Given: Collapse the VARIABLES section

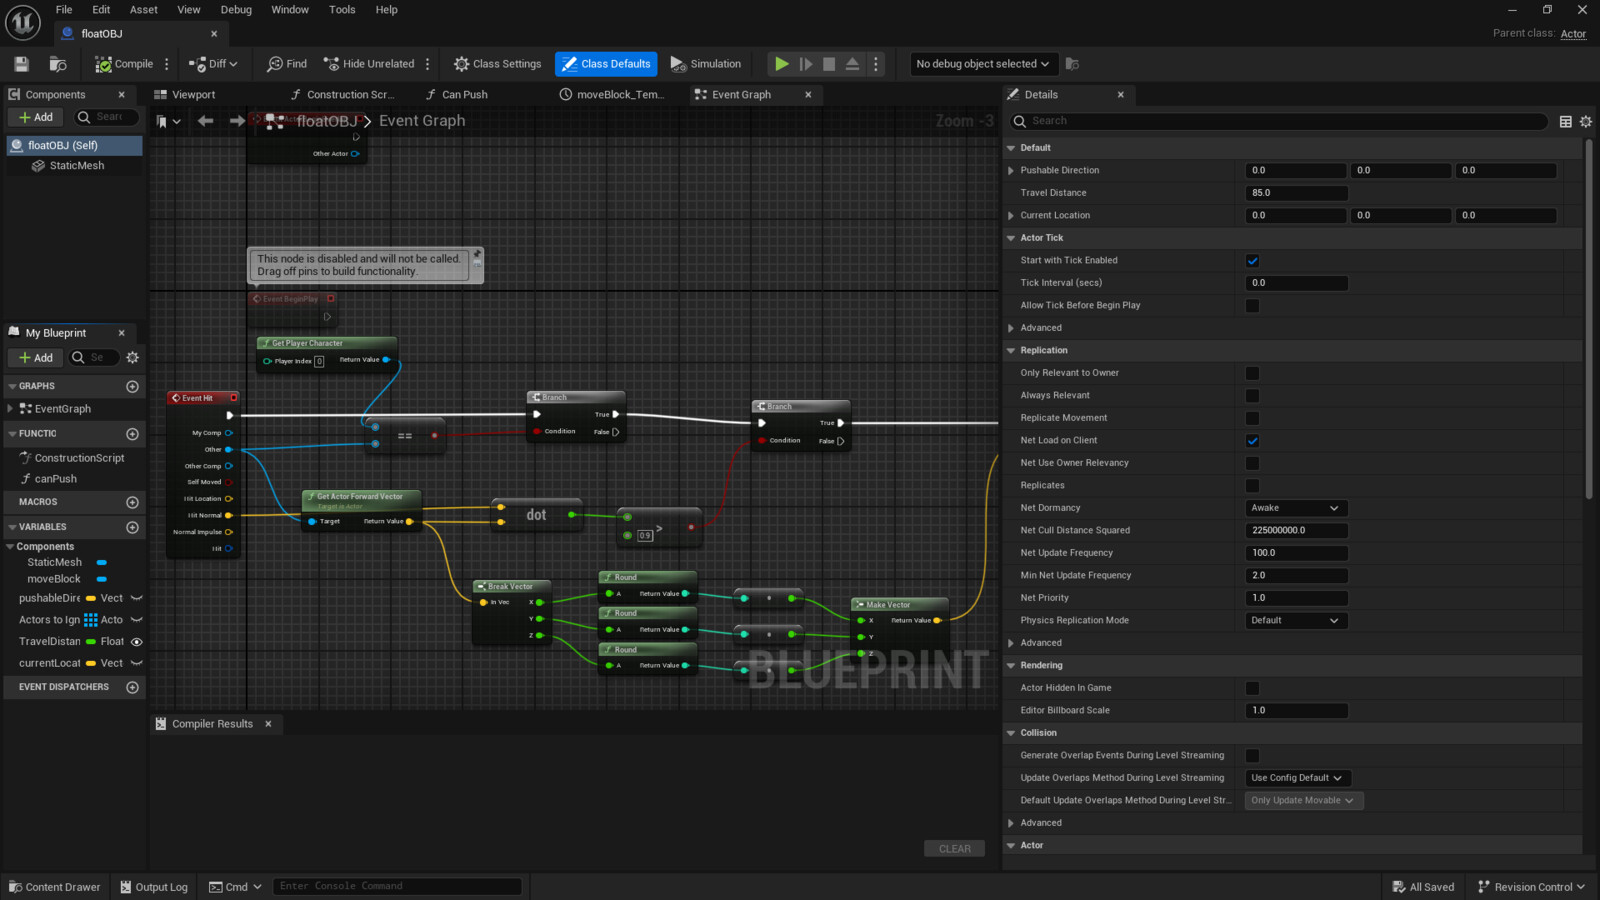Looking at the screenshot, I should 12,527.
